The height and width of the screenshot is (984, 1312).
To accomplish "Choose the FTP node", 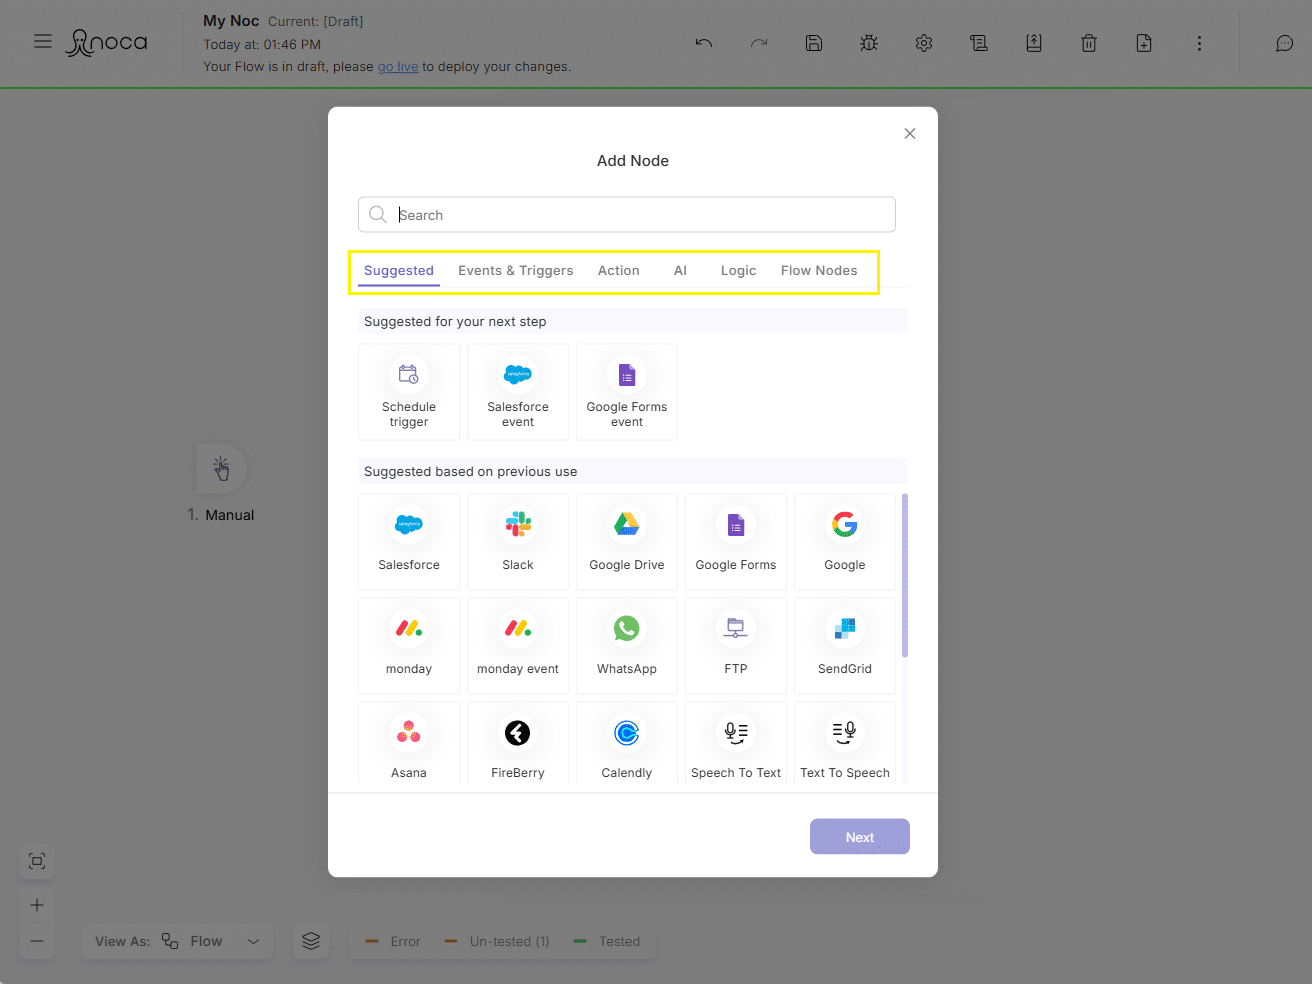I will [x=736, y=646].
